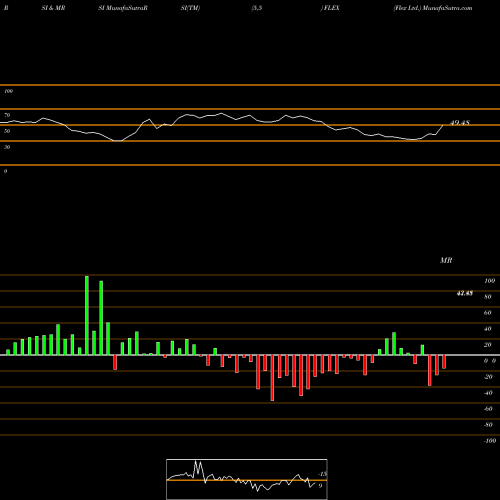The image size is (500, 500).
Task: Click the MR axis label '-100'
Action: (490, 441)
